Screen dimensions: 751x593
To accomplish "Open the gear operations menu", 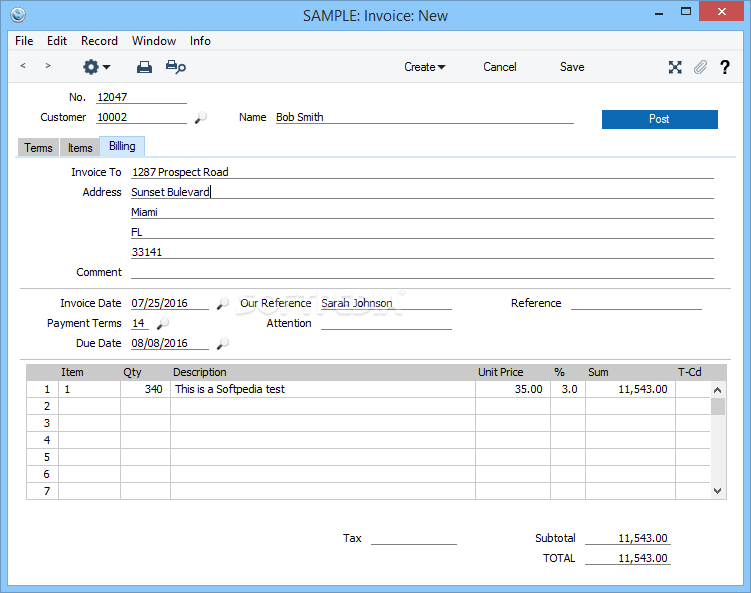I will tap(96, 67).
